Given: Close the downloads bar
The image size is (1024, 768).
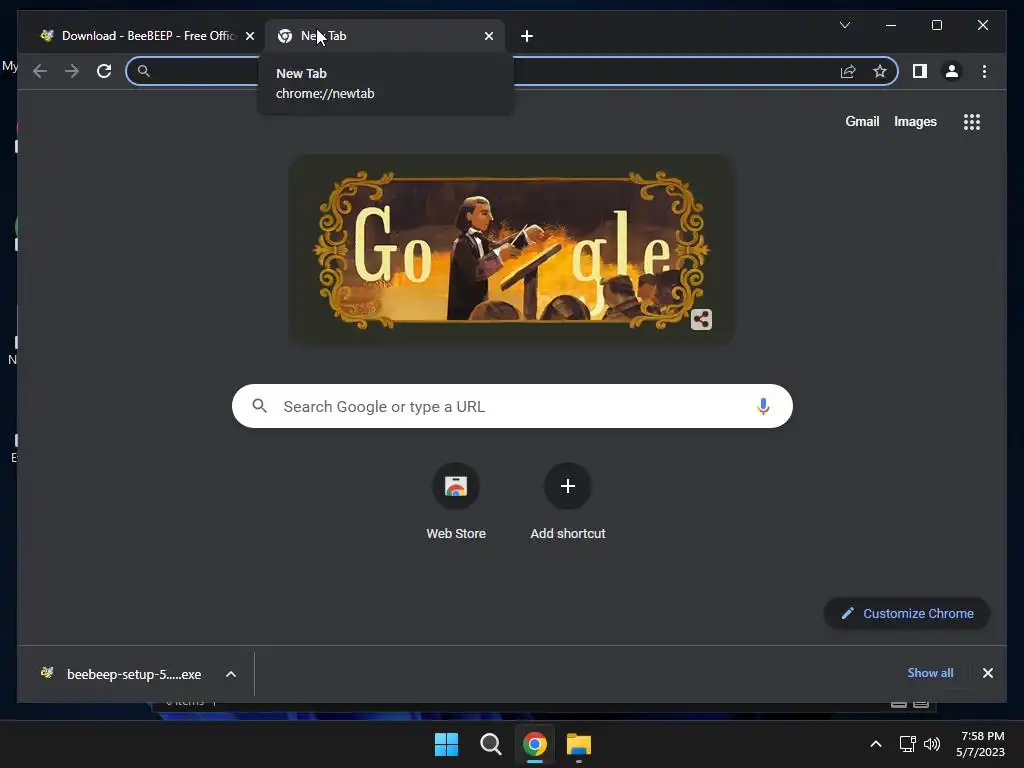Looking at the screenshot, I should tap(987, 673).
